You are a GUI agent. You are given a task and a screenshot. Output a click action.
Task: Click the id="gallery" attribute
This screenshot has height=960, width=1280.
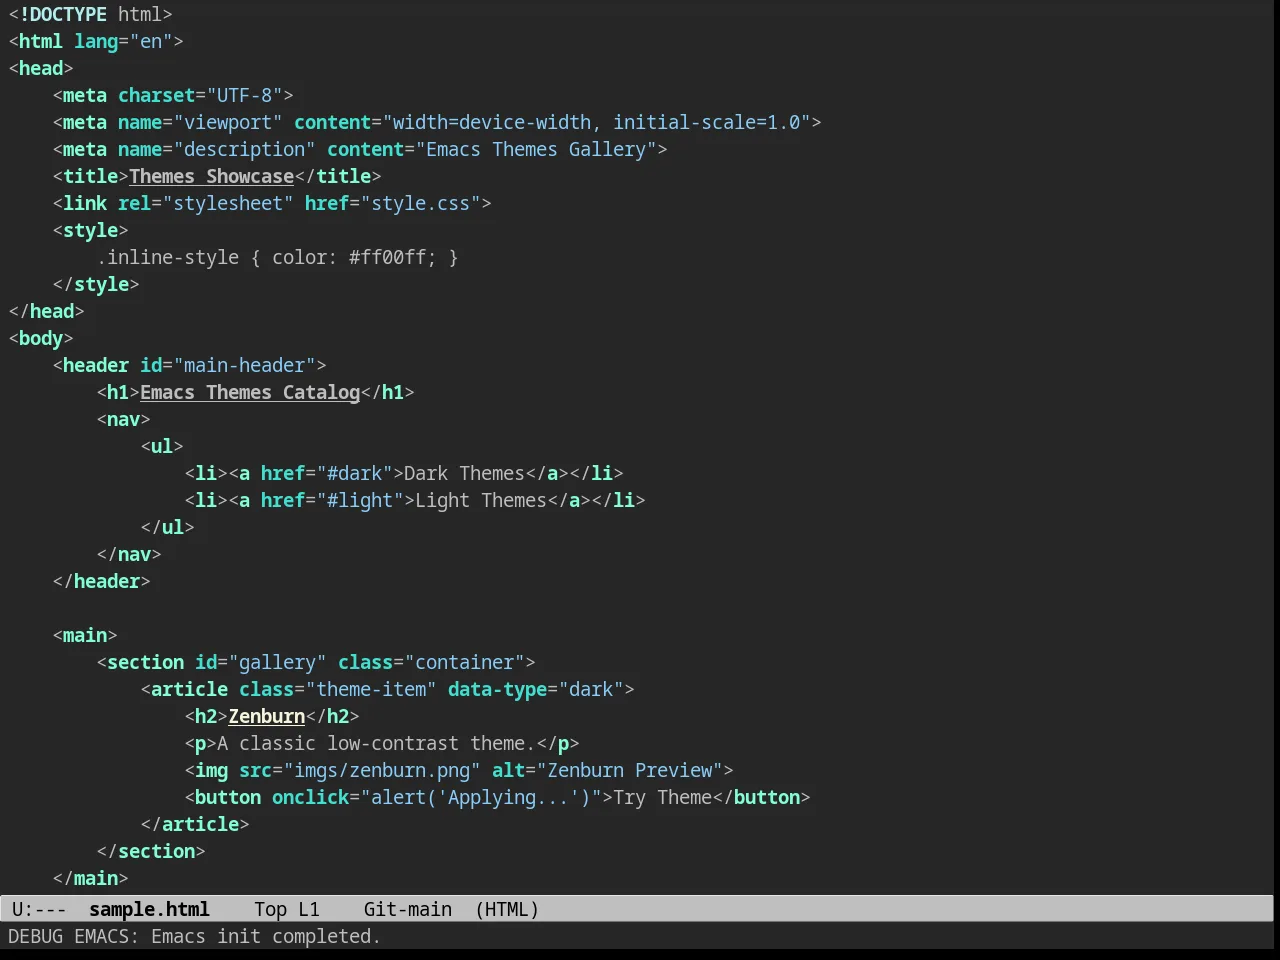(x=261, y=662)
